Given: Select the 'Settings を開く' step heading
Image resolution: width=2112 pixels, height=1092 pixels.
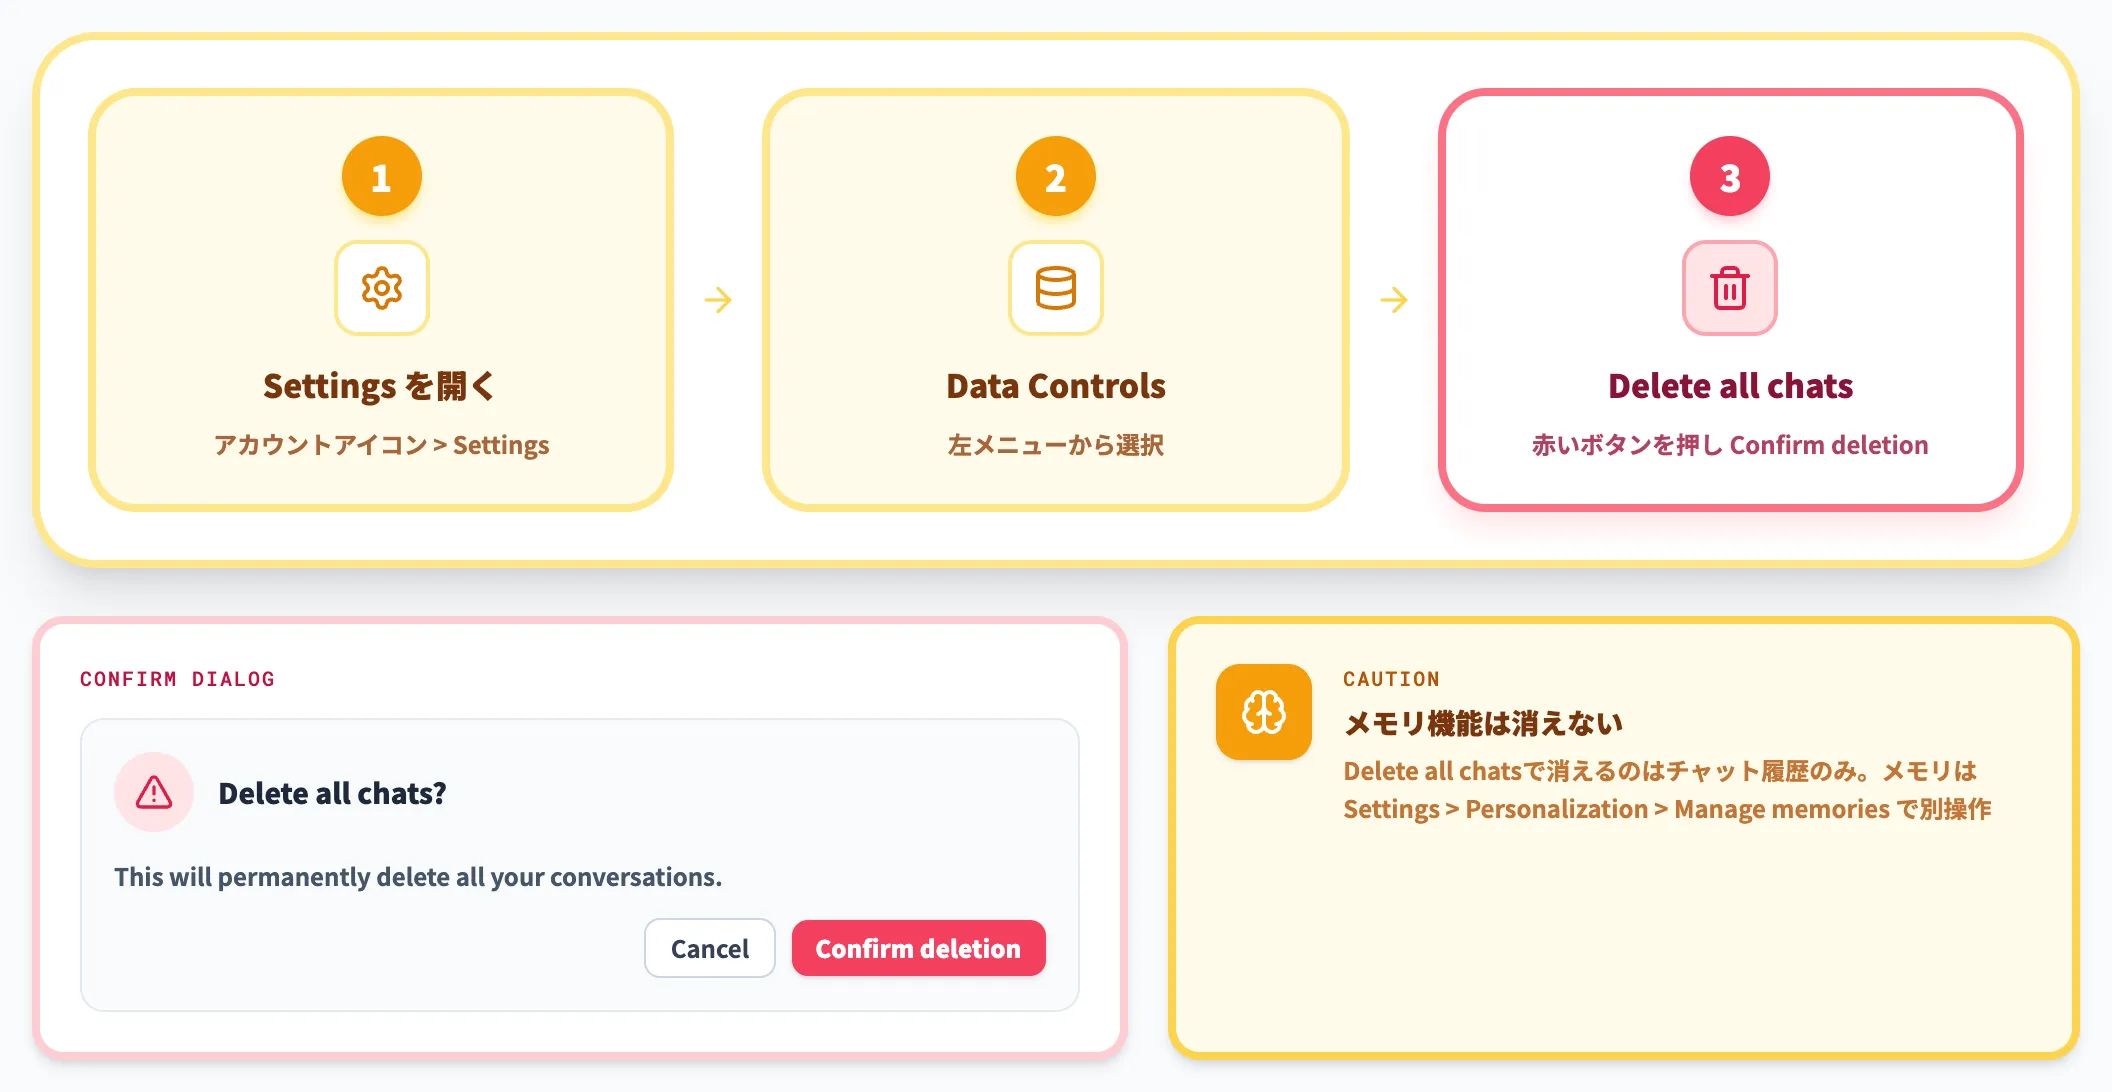Looking at the screenshot, I should tap(380, 386).
